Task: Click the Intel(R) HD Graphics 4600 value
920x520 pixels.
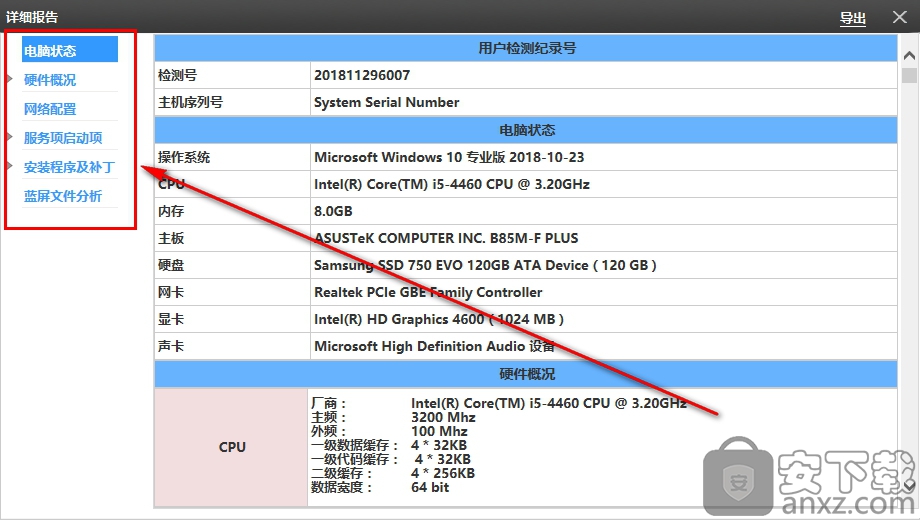Action: coord(439,319)
